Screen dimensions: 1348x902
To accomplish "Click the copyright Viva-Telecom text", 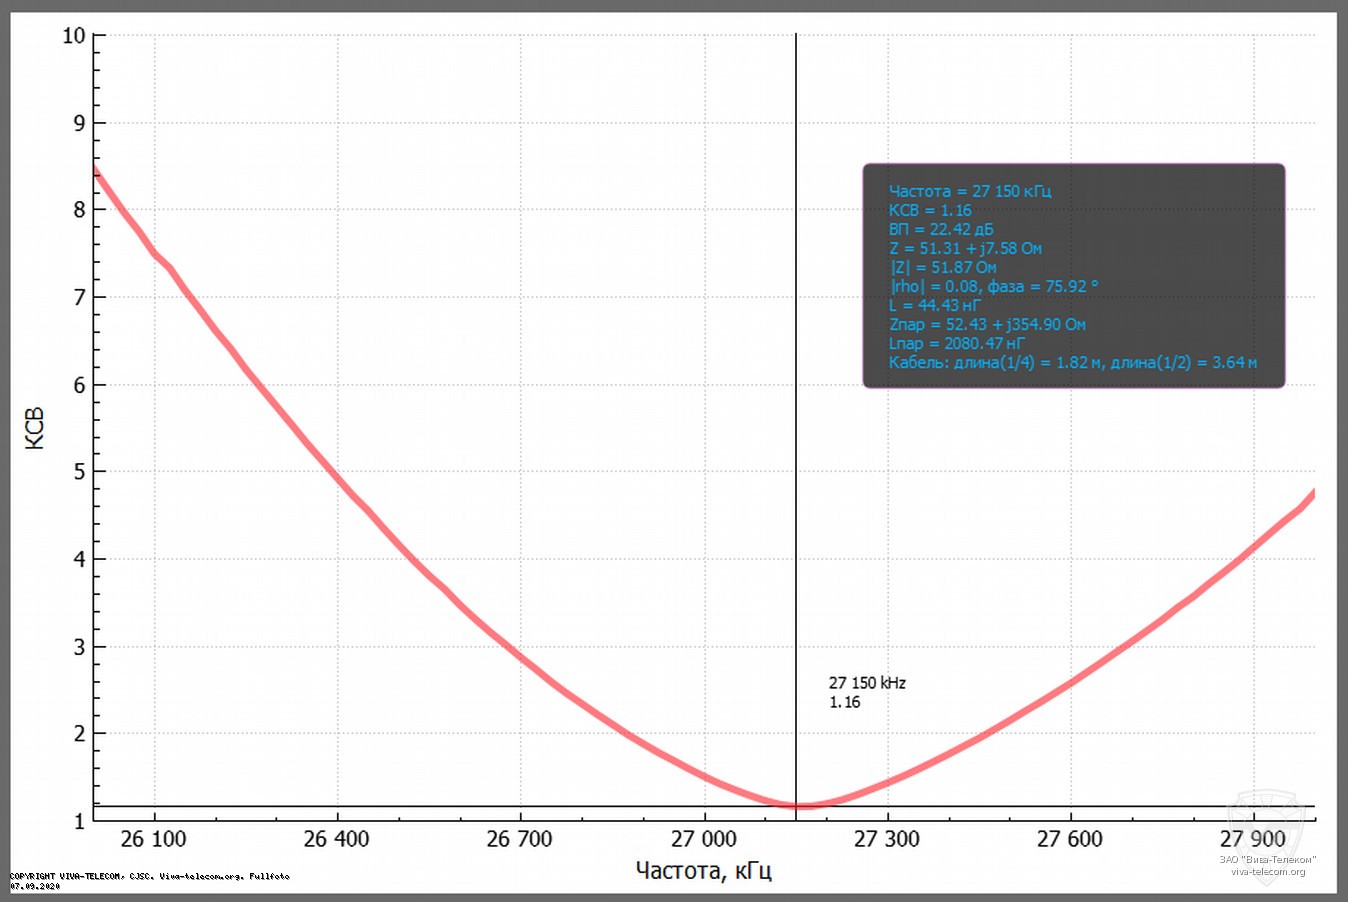I will pos(150,876).
